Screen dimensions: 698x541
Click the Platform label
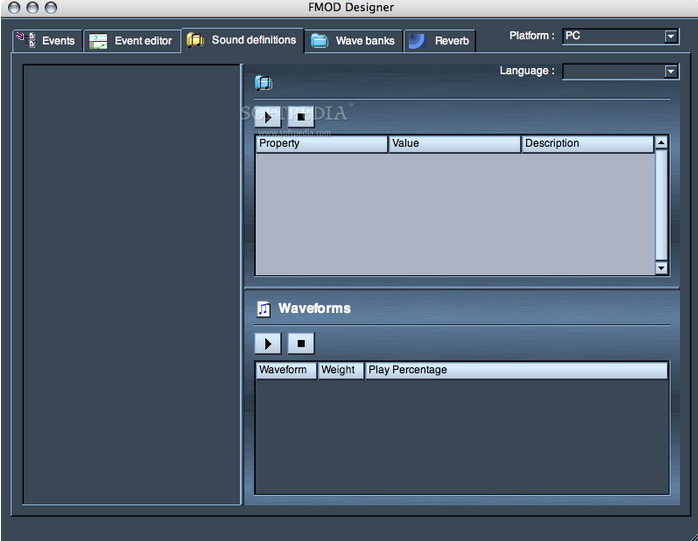(x=532, y=36)
